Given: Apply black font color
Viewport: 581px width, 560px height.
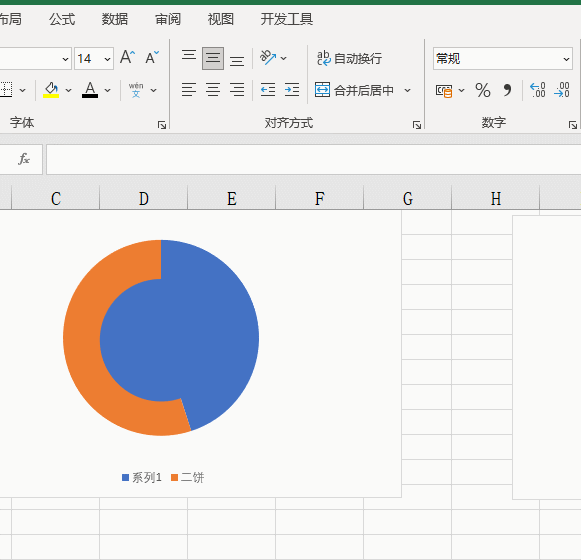Looking at the screenshot, I should (90, 90).
